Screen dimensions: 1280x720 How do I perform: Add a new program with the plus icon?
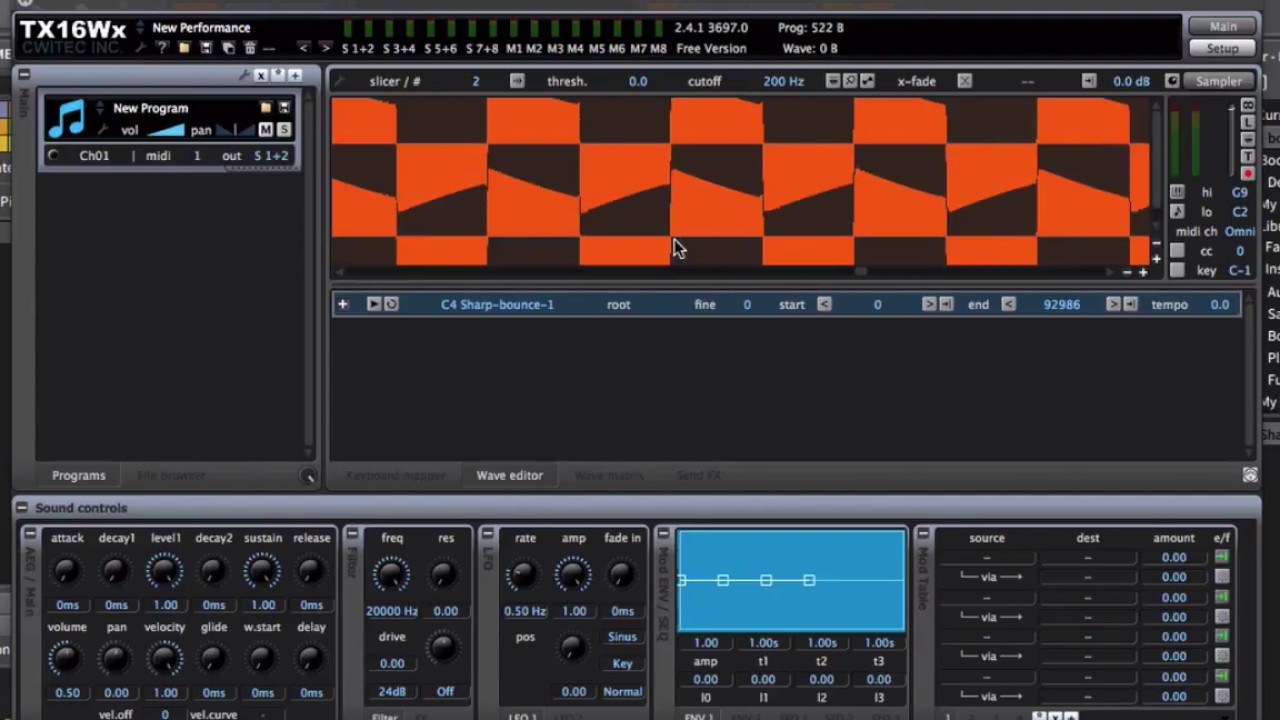click(x=295, y=75)
